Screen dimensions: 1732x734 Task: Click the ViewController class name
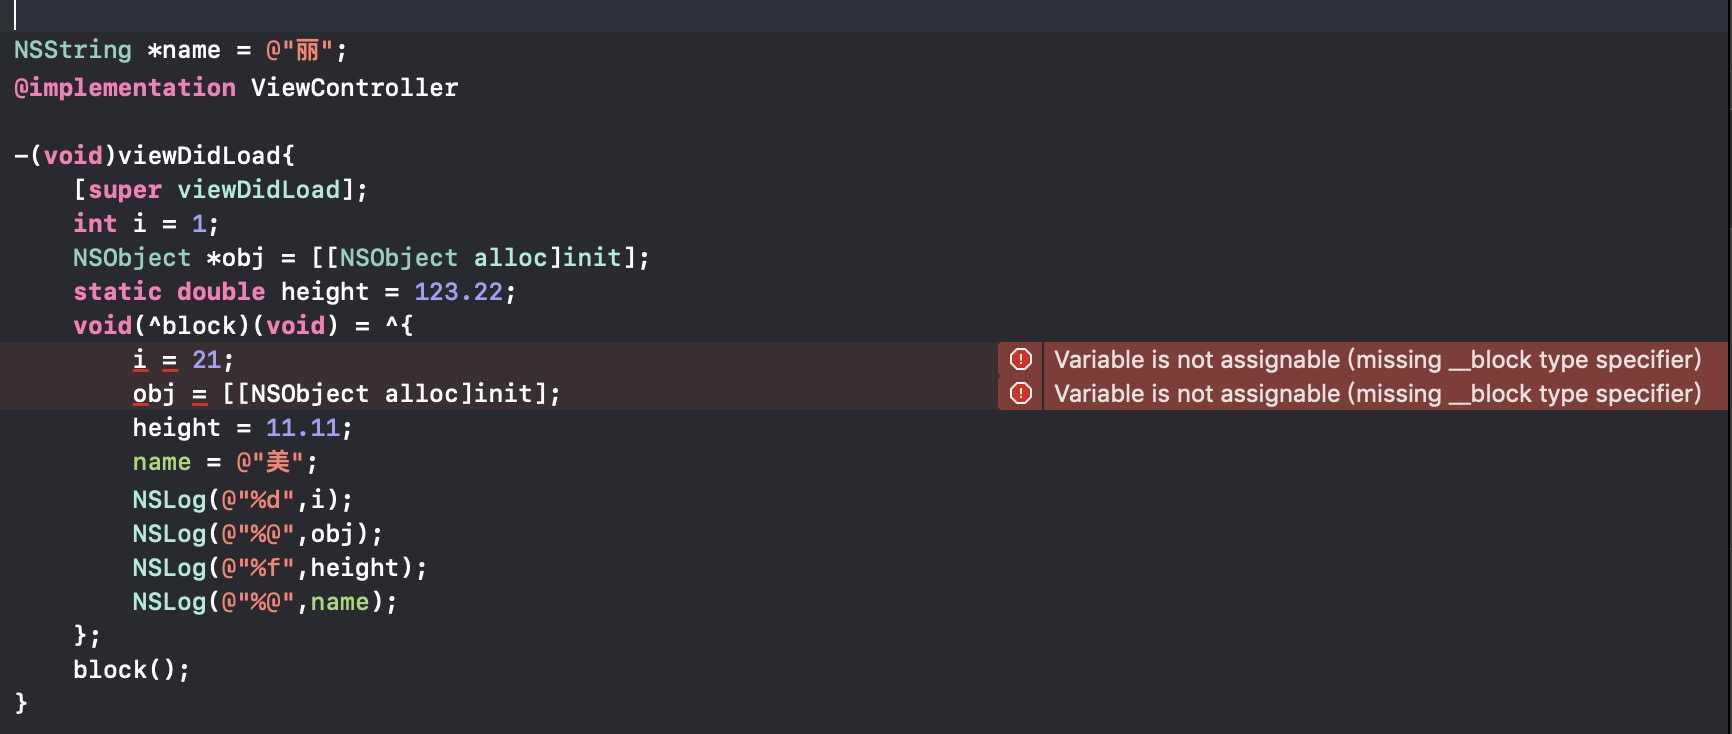coord(354,88)
